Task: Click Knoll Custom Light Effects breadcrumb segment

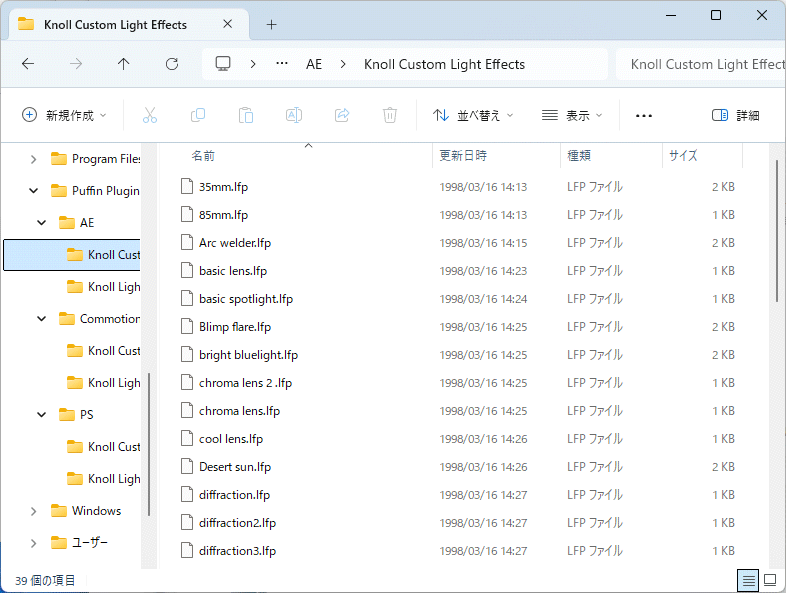Action: (444, 64)
